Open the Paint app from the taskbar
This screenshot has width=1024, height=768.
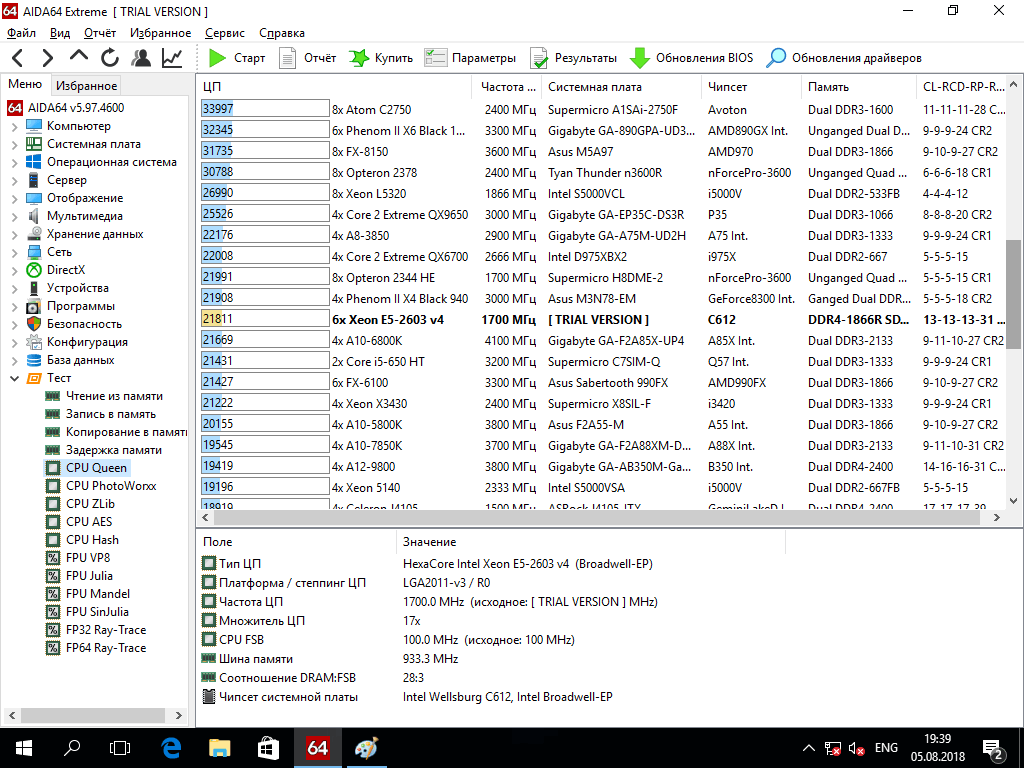pos(365,748)
